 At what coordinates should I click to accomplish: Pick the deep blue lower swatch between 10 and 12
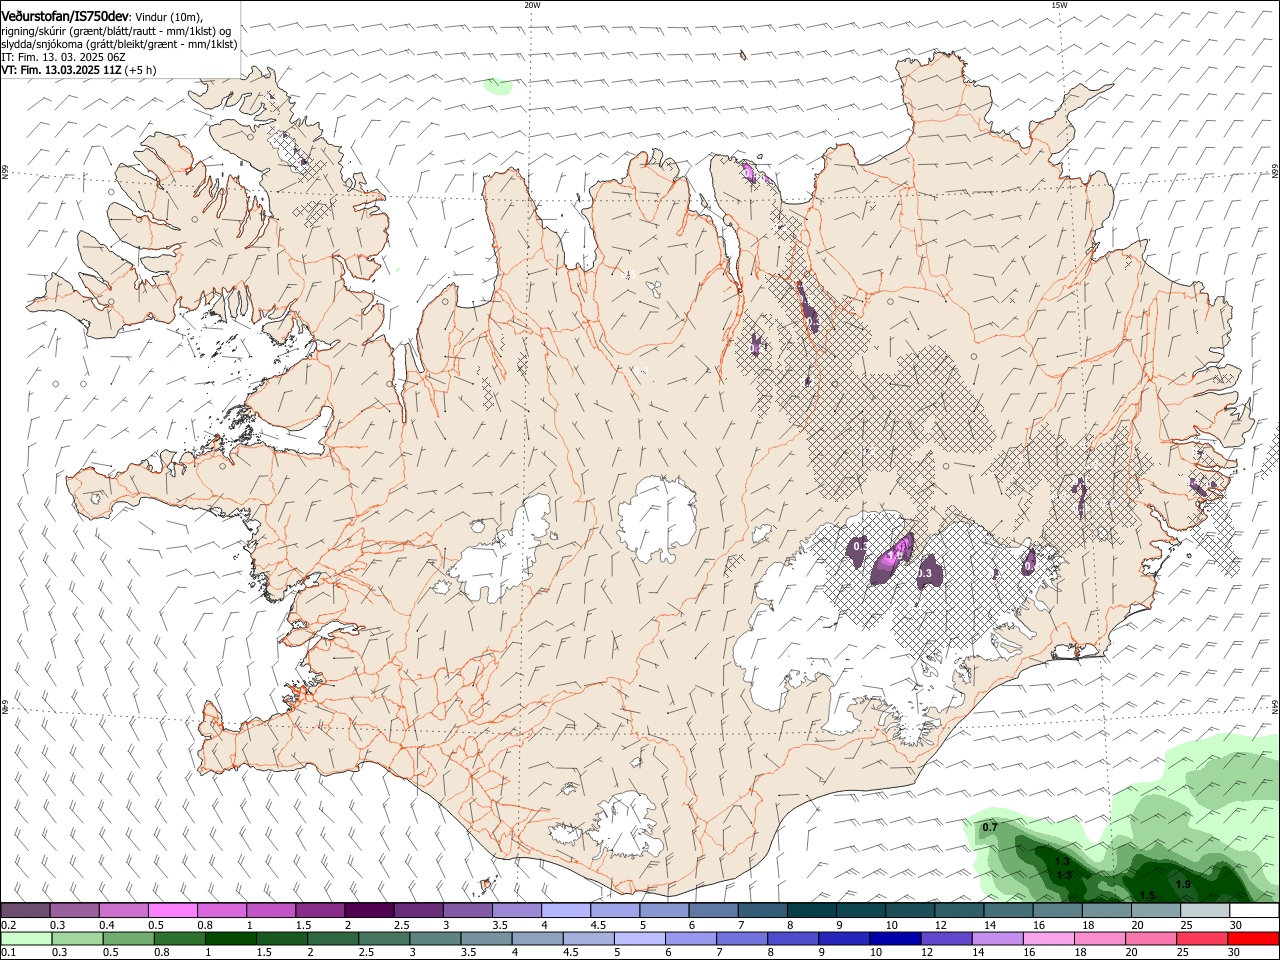point(896,939)
